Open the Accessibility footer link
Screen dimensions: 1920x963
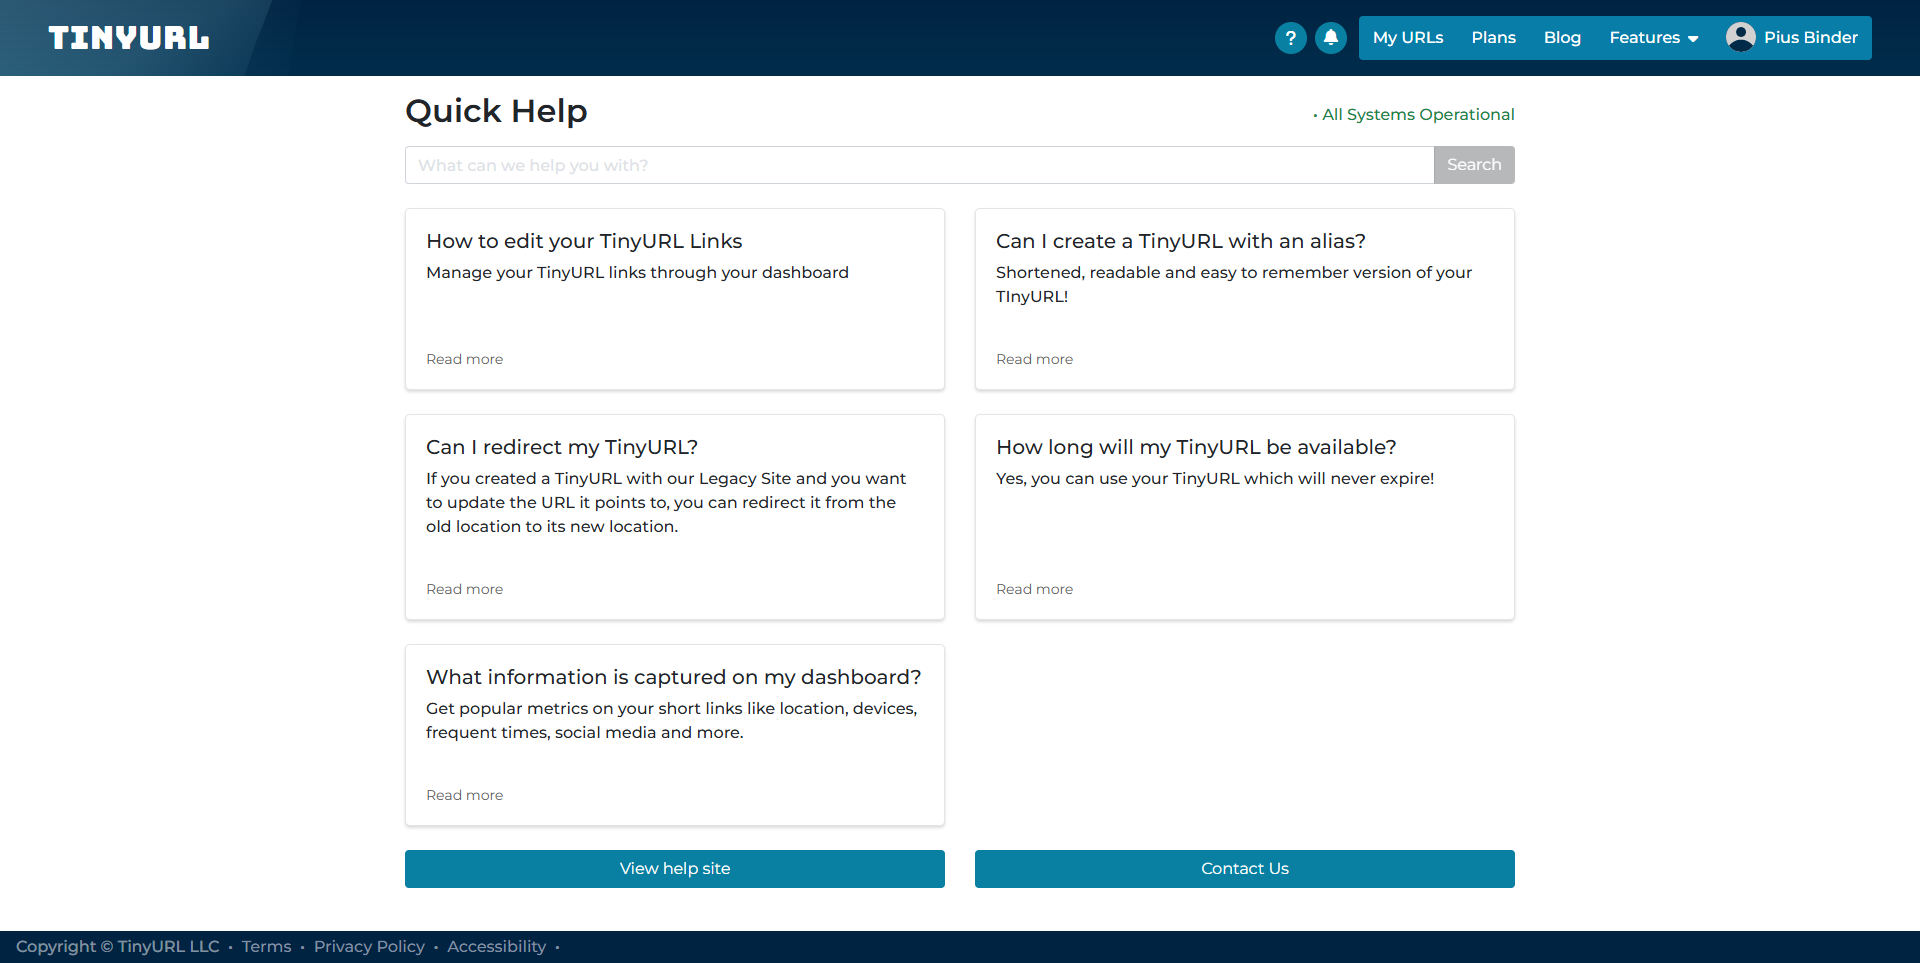pos(496,947)
